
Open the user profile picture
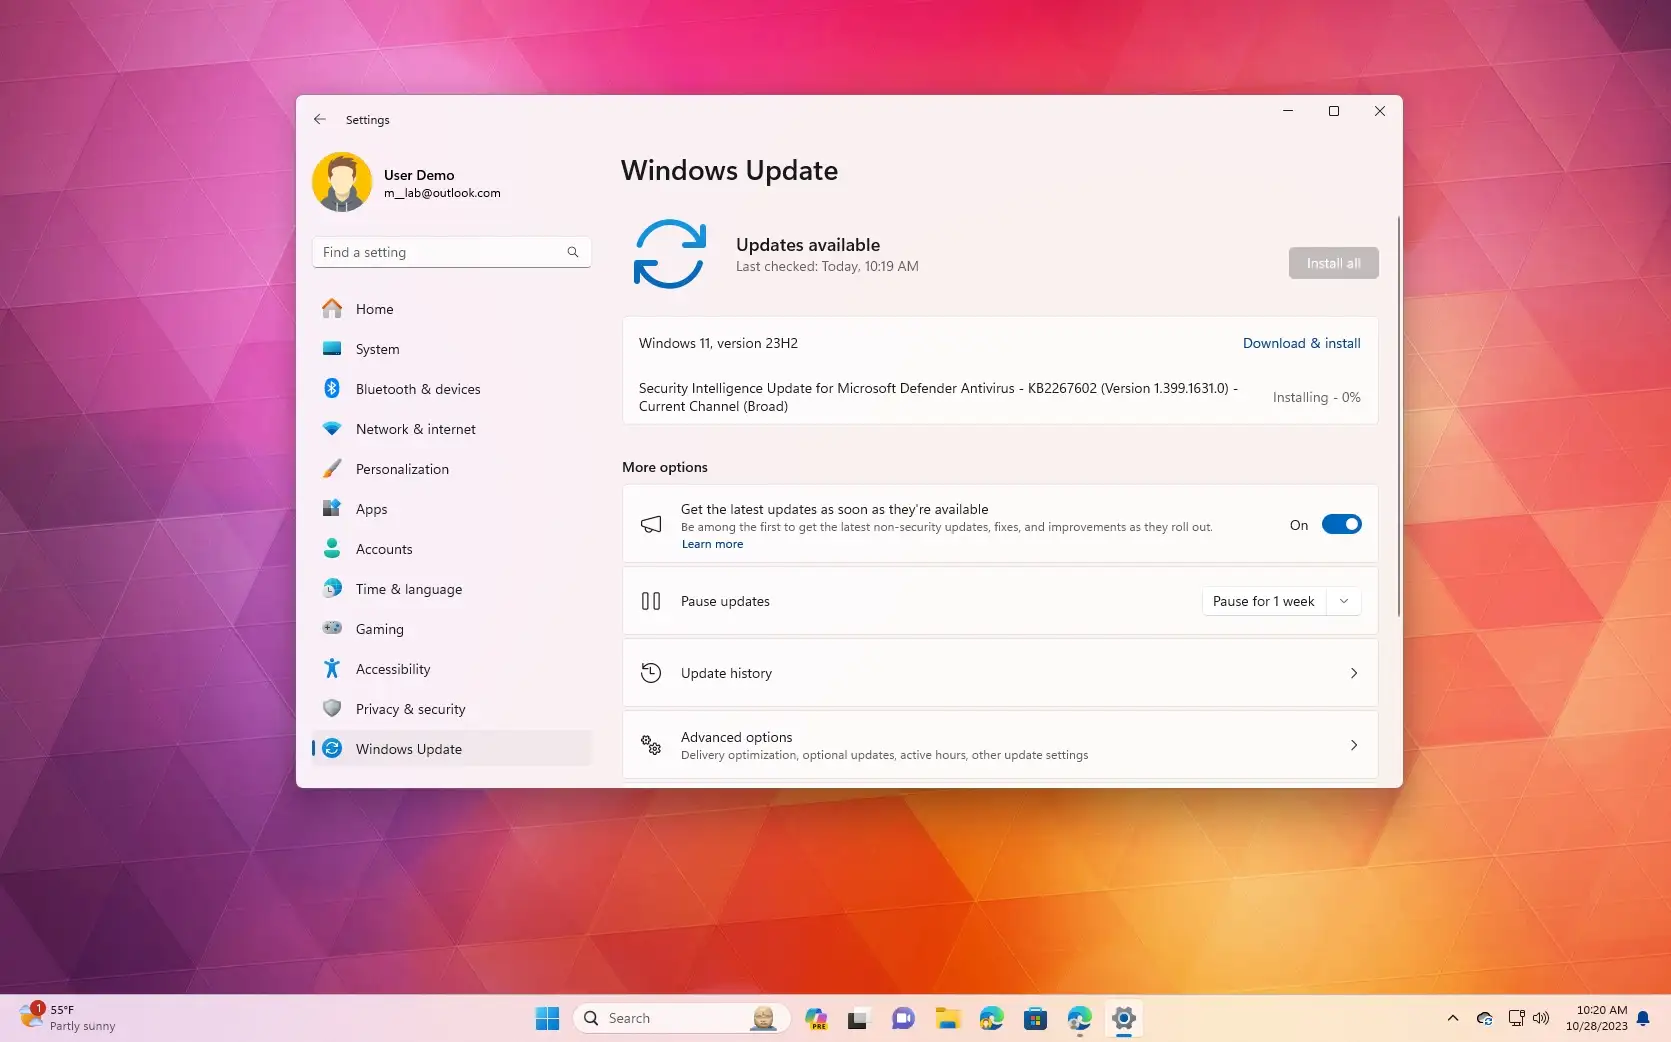click(342, 182)
